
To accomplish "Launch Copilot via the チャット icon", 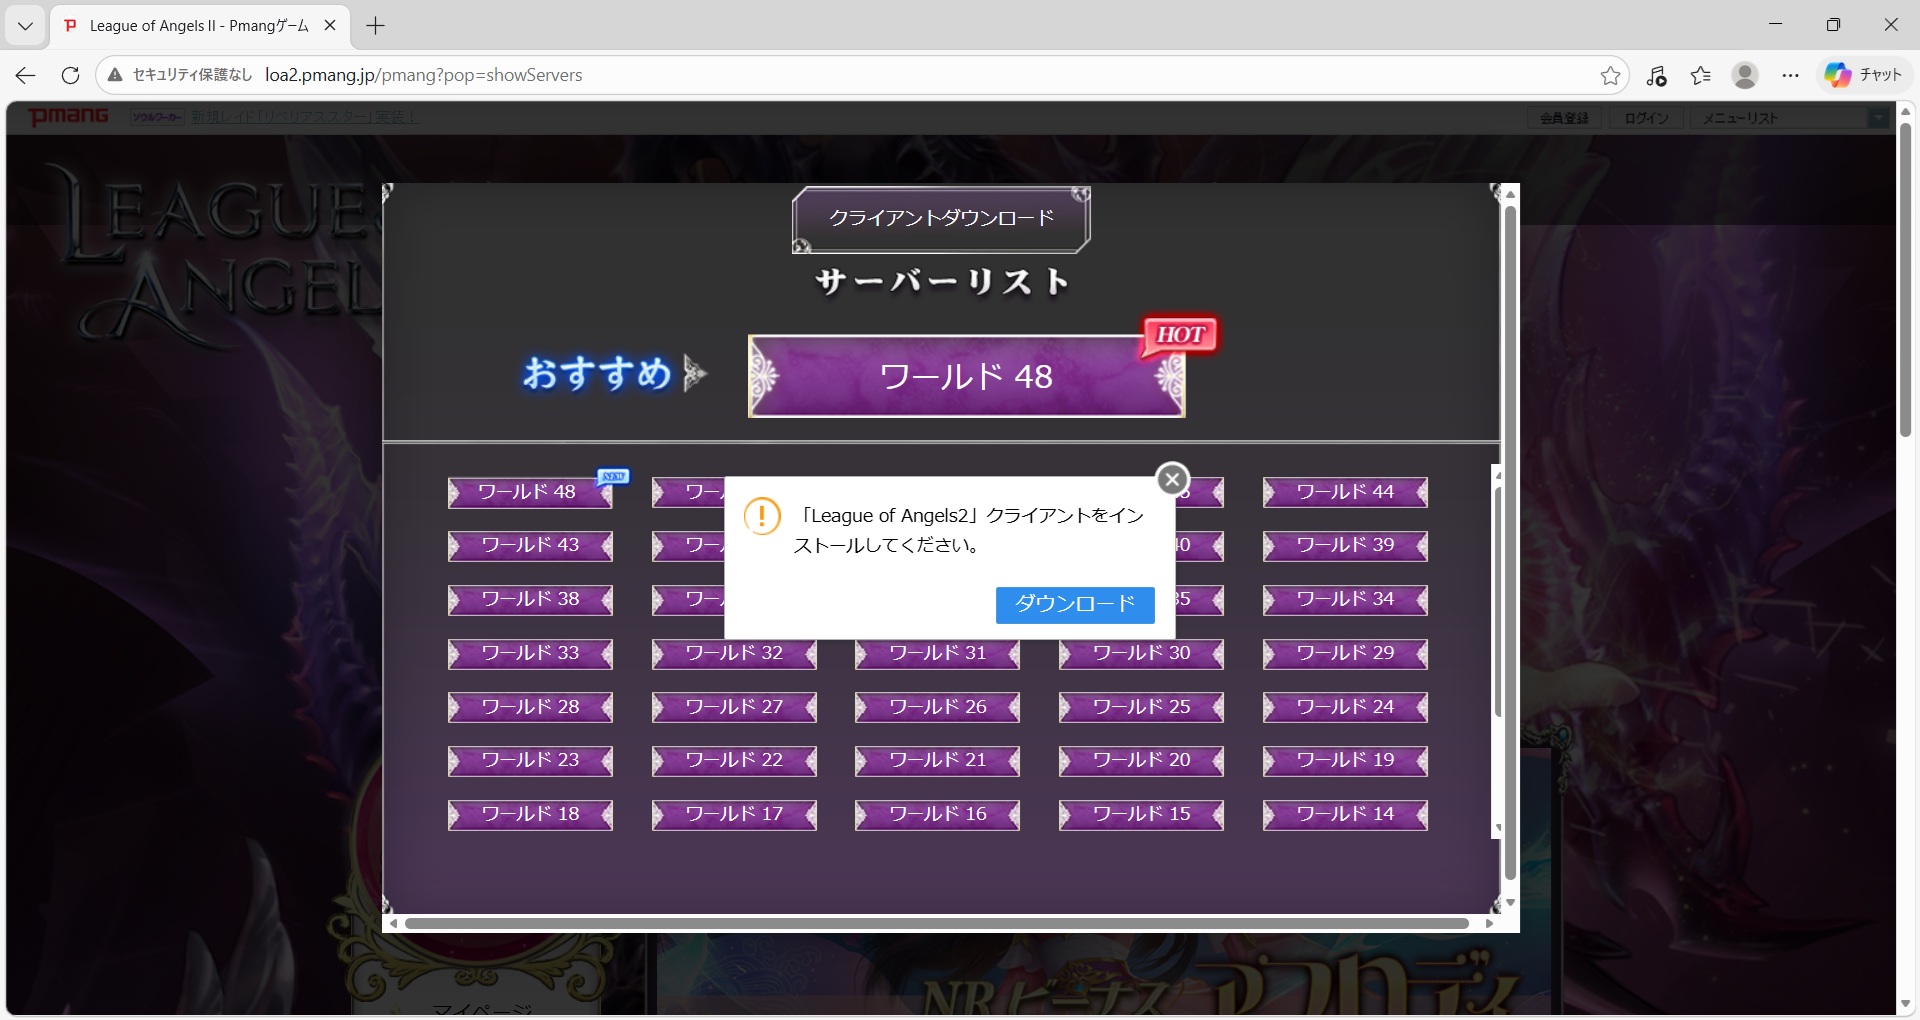I will pos(1863,75).
